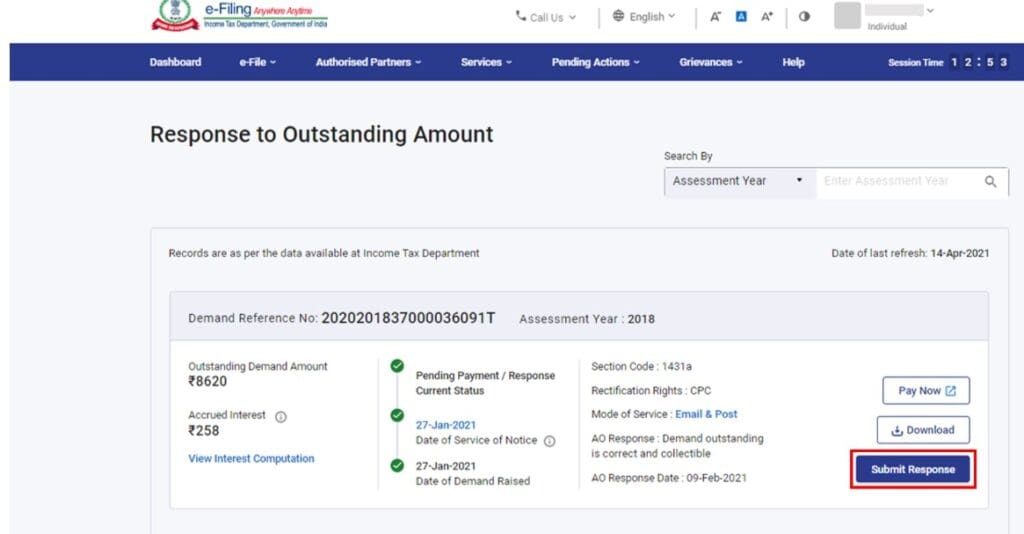Image resolution: width=1024 pixels, height=534 pixels.
Task: Toggle the high contrast mode icon
Action: coord(804,17)
